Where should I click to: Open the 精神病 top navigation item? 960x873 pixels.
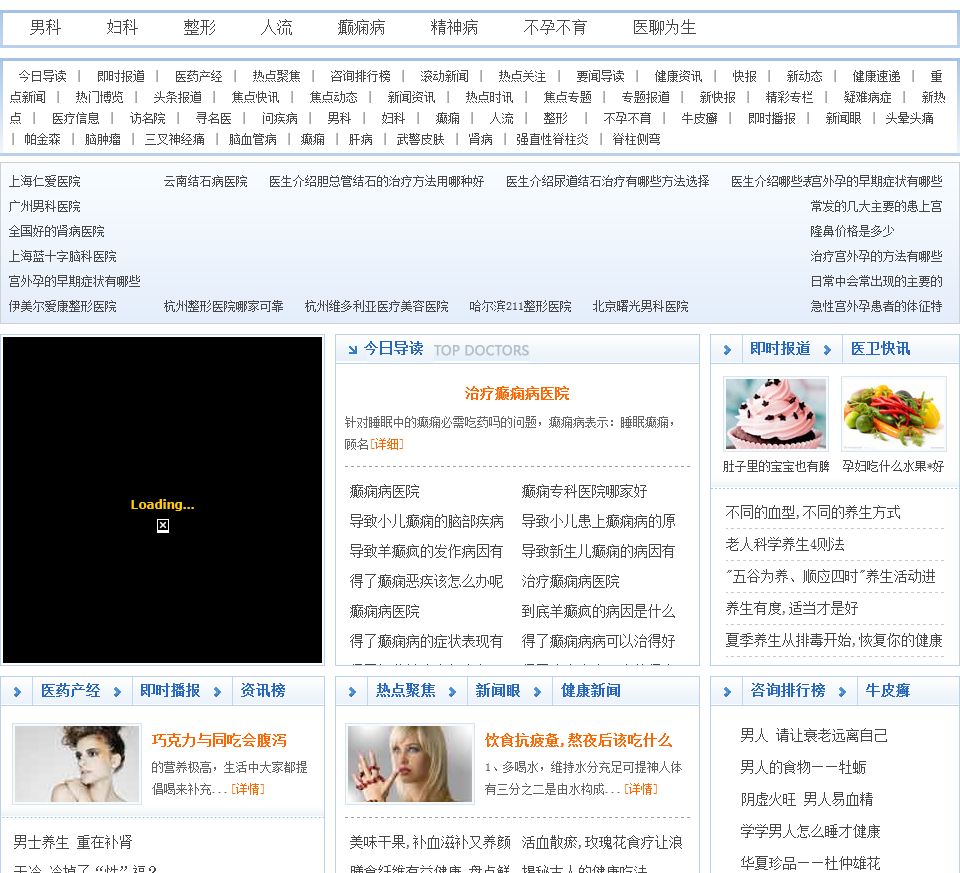454,28
